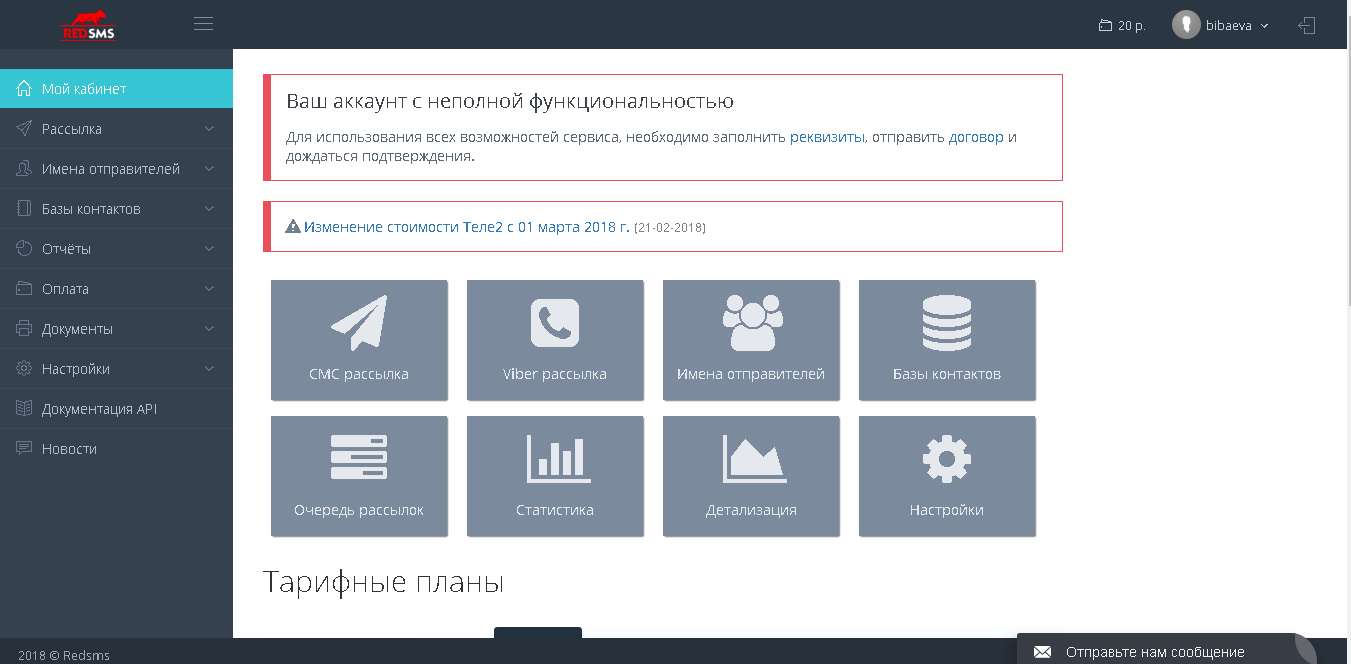Follow the реквизиты link
This screenshot has width=1351, height=664.
(x=827, y=137)
